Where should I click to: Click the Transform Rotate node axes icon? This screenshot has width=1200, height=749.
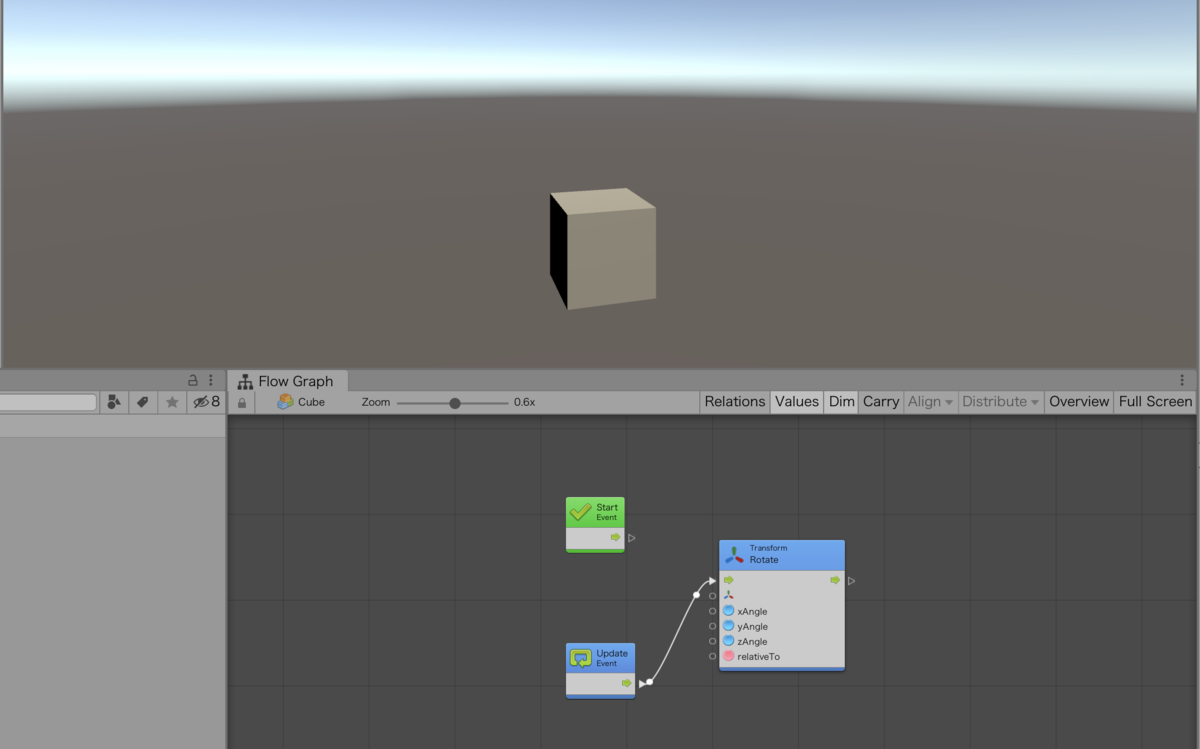[735, 554]
